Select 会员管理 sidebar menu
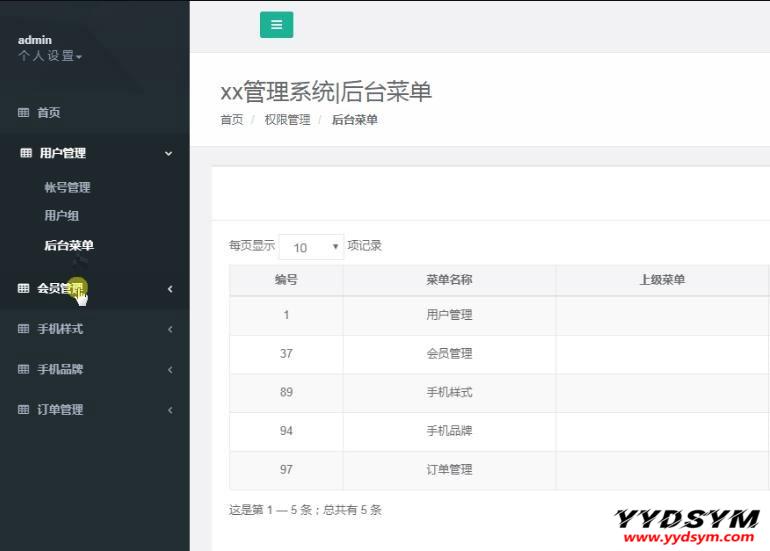This screenshot has width=770, height=551. pos(60,288)
